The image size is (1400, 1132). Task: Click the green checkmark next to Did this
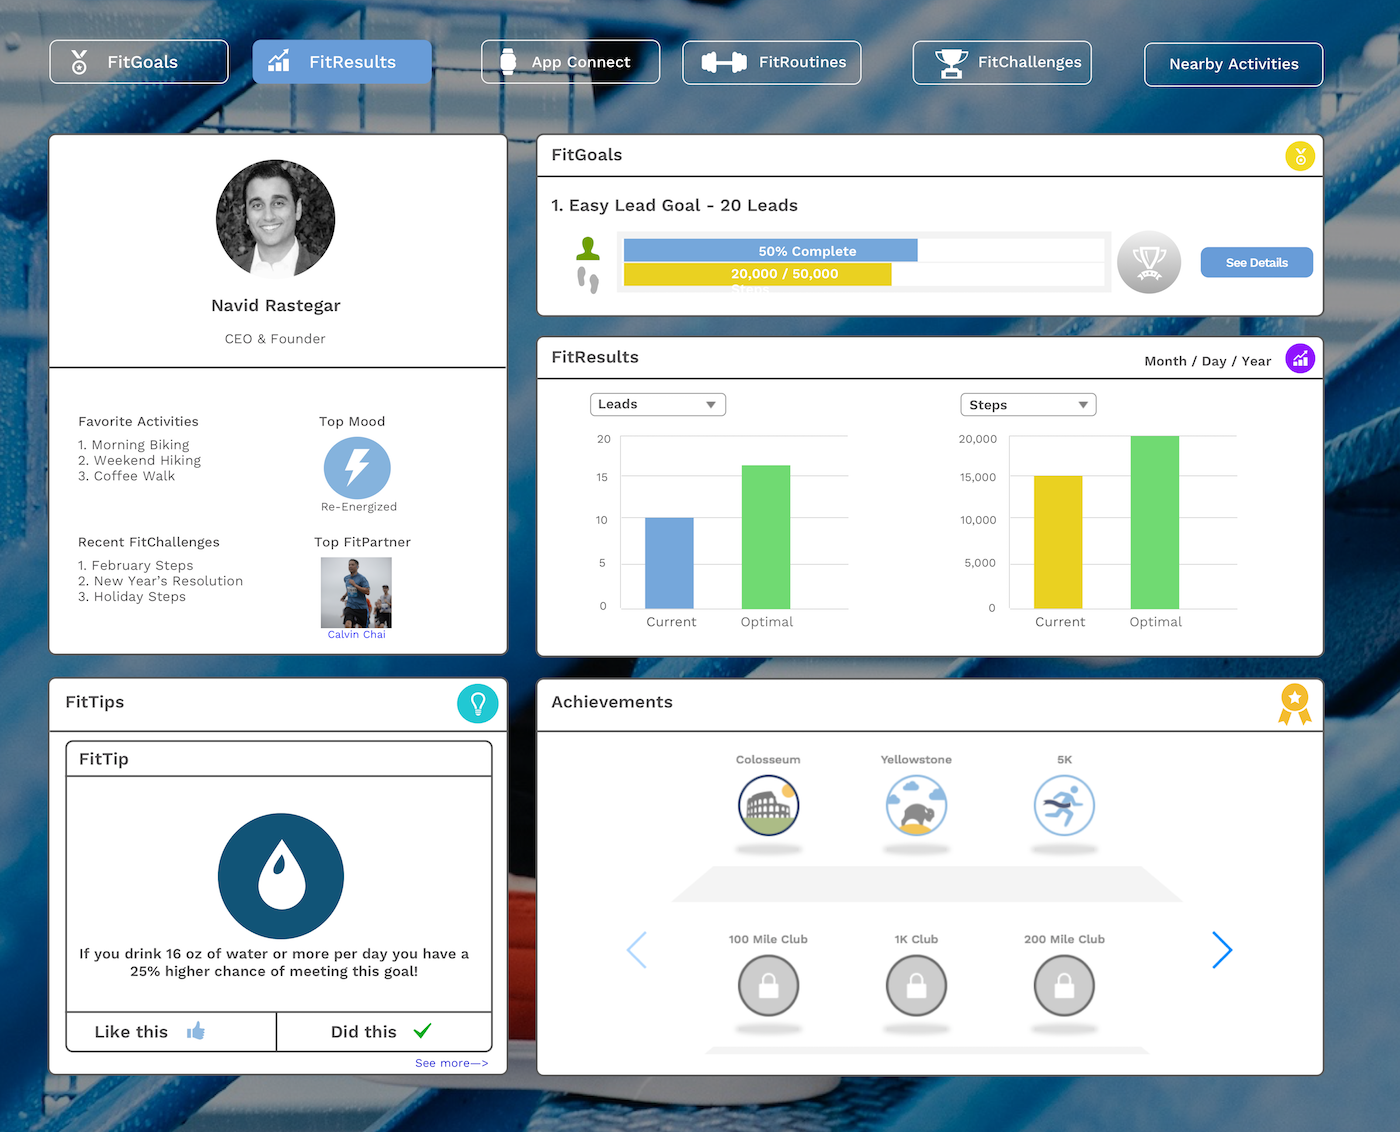(x=422, y=1031)
